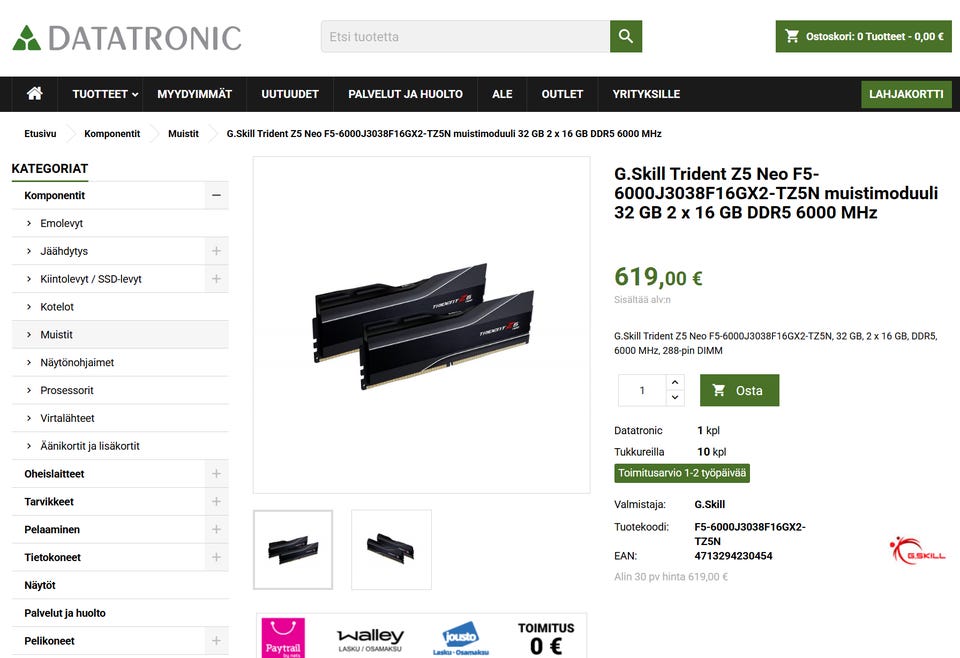Image resolution: width=960 pixels, height=658 pixels.
Task: Click the Paytrail payment icon
Action: [x=283, y=638]
